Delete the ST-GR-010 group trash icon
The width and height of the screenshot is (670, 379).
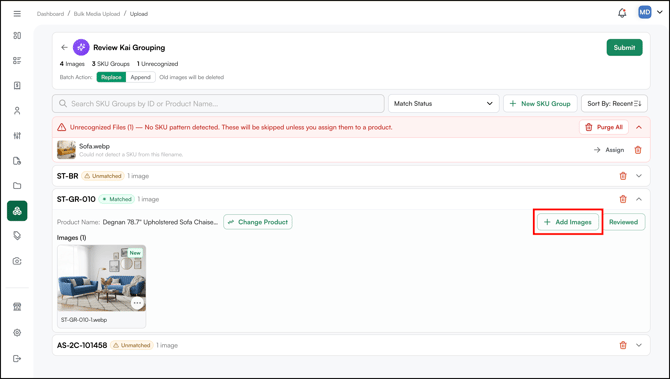(x=623, y=199)
